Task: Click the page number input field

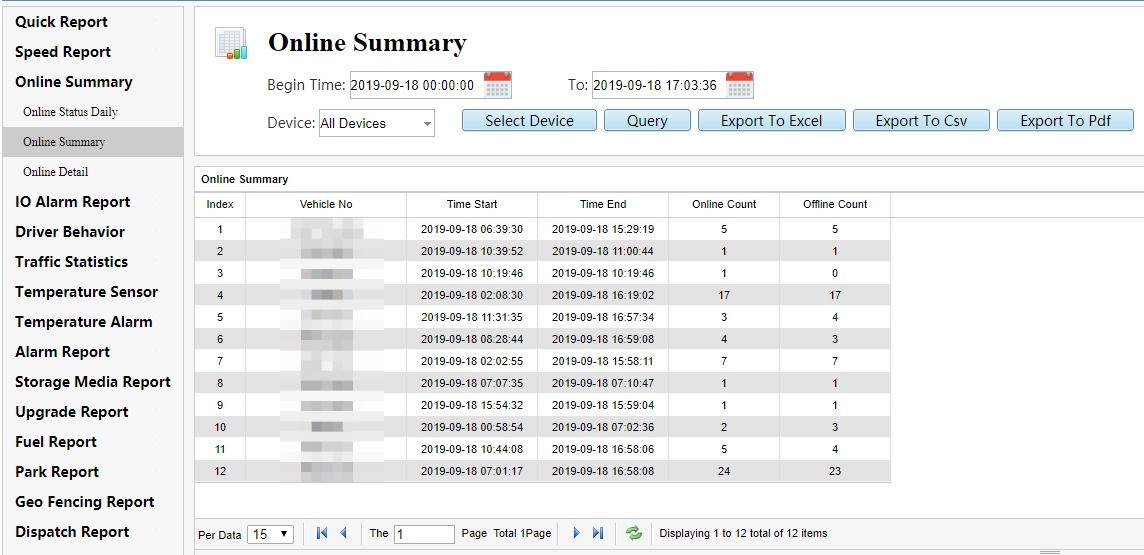Action: point(424,534)
